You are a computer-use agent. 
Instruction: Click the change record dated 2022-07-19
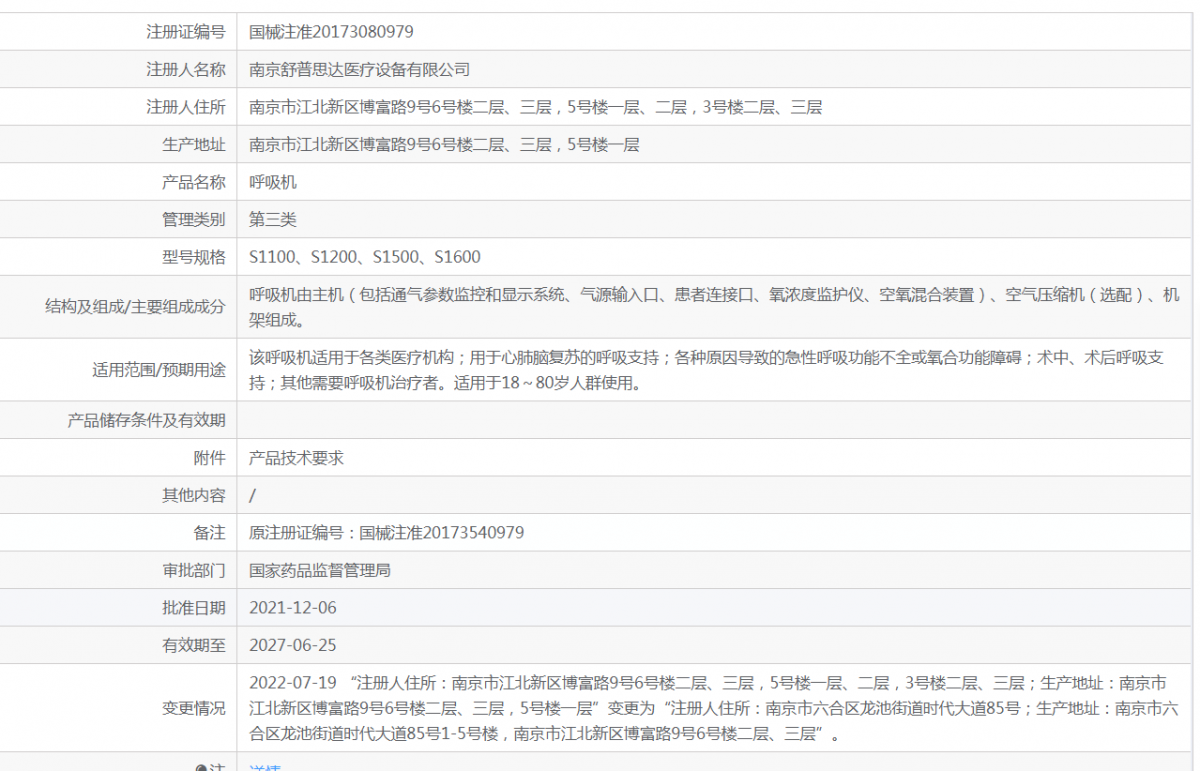click(714, 708)
